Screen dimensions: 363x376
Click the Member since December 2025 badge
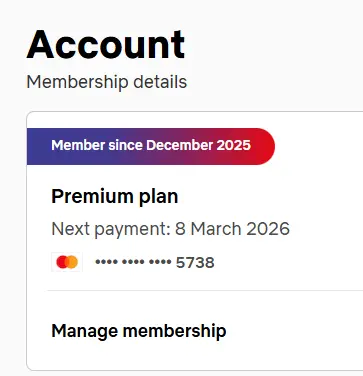coord(151,146)
